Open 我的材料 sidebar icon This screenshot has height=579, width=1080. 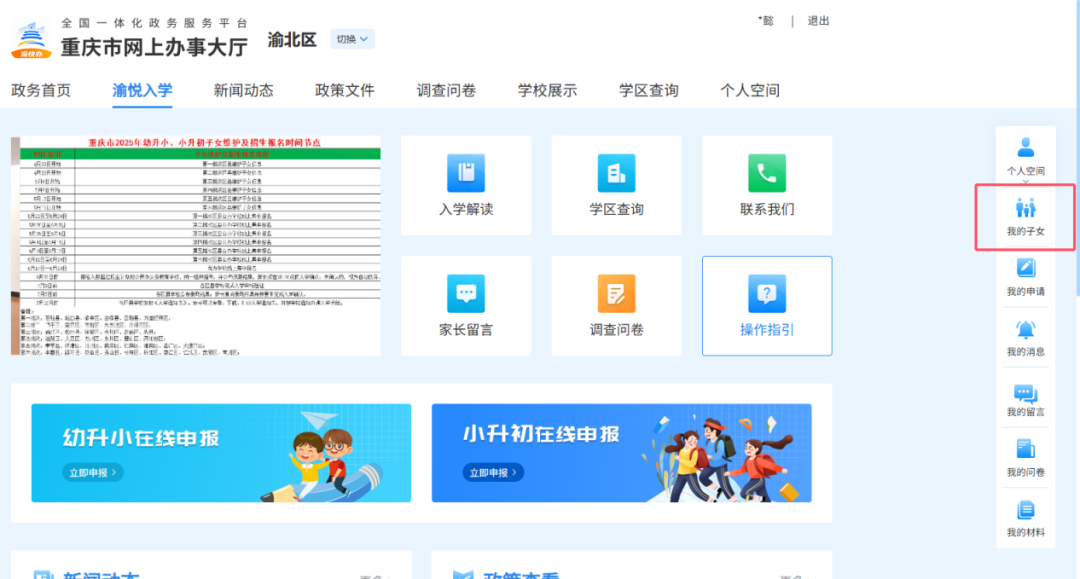coord(1025,510)
